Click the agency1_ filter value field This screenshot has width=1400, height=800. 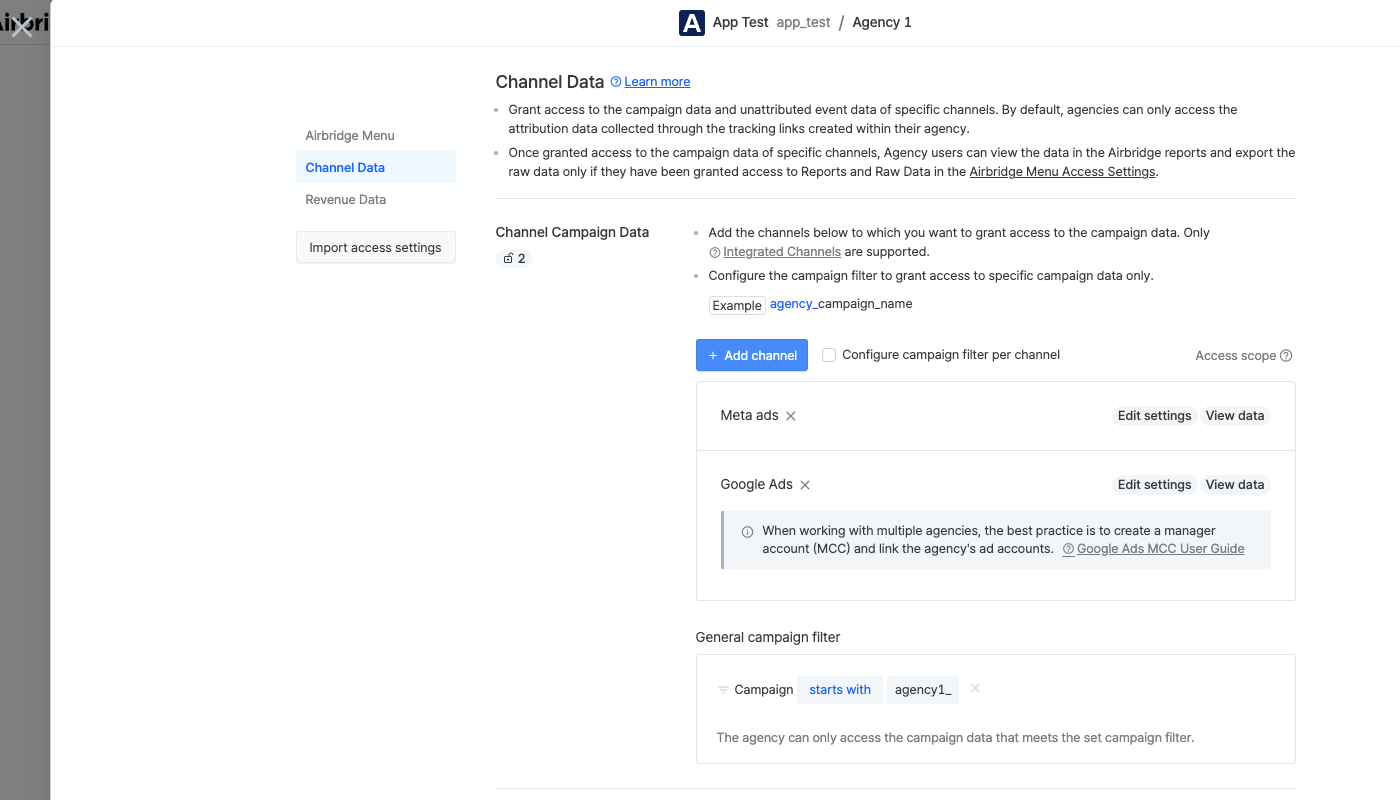click(923, 690)
